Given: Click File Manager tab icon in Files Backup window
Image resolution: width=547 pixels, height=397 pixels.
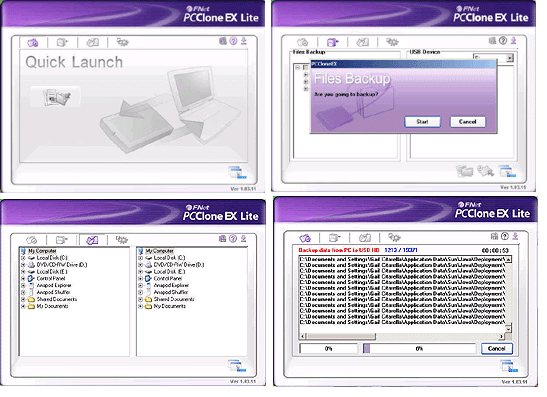Looking at the screenshot, I should click(x=362, y=42).
